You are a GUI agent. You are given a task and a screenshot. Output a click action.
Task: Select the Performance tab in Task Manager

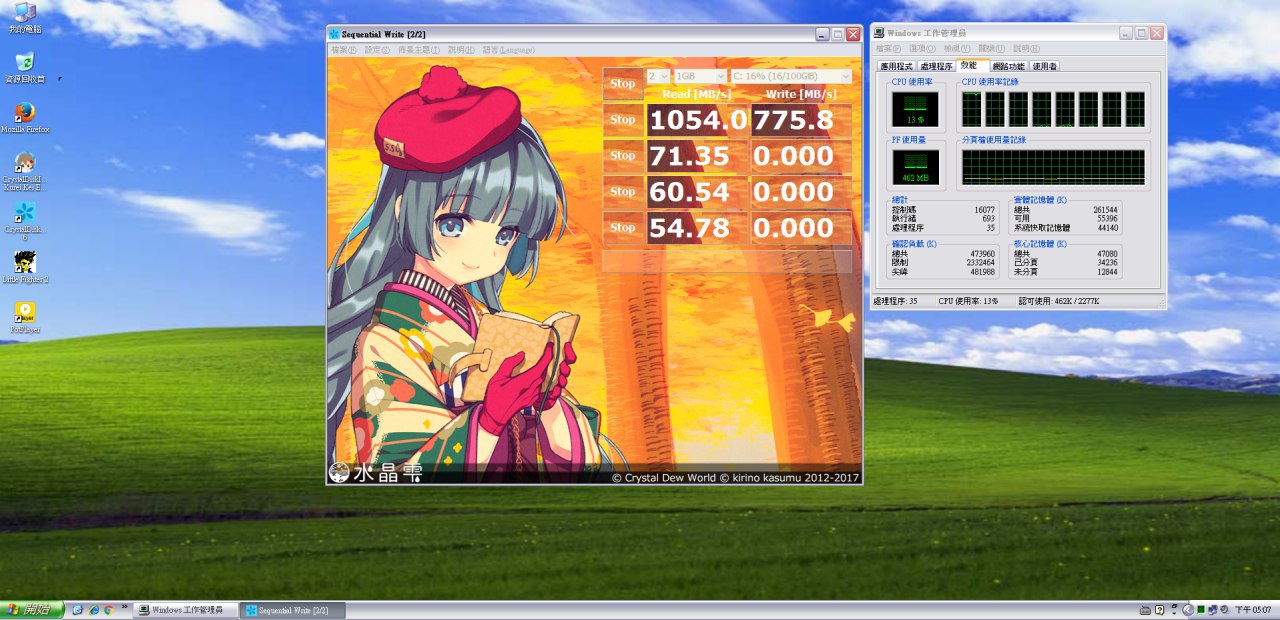tap(973, 65)
